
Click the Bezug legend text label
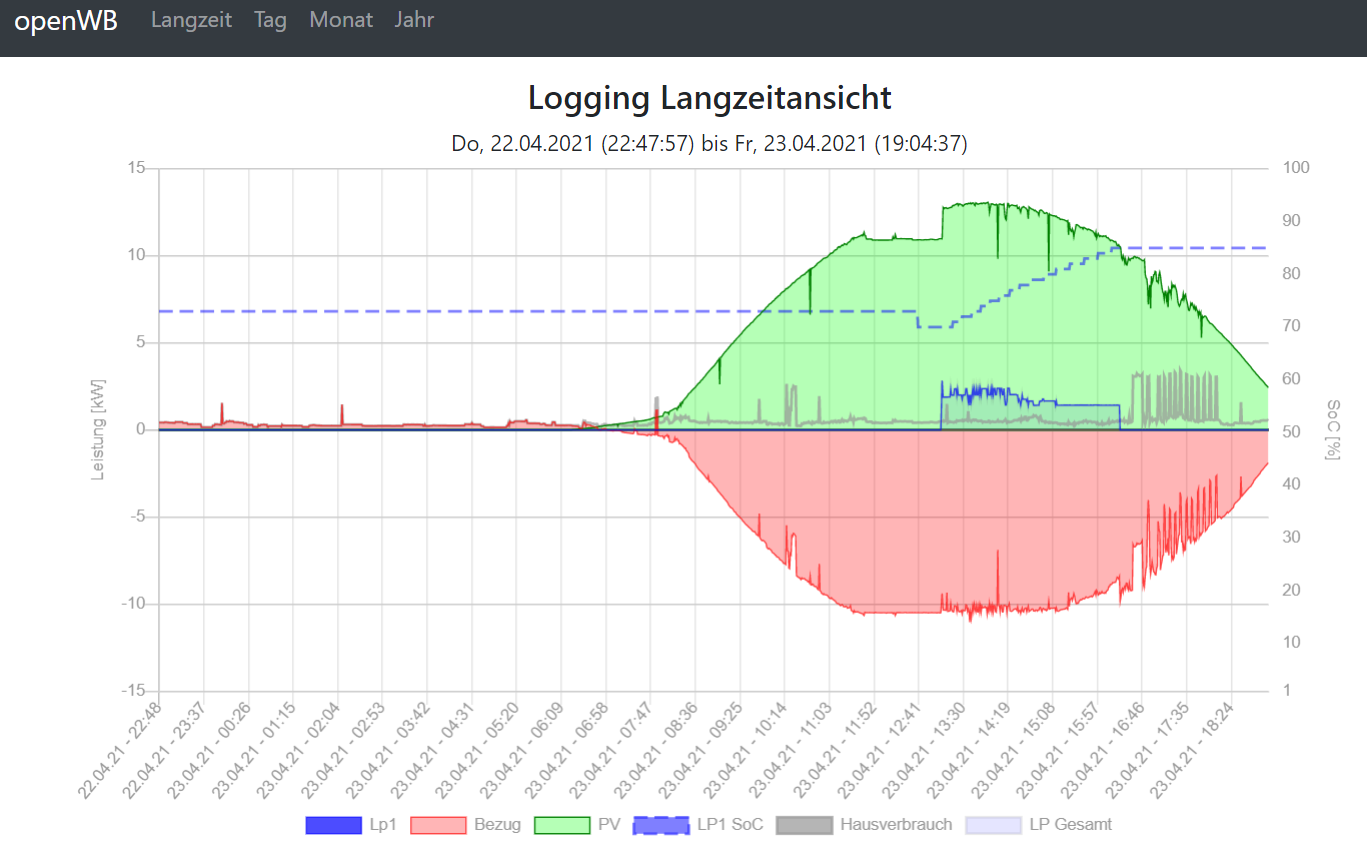coord(497,825)
